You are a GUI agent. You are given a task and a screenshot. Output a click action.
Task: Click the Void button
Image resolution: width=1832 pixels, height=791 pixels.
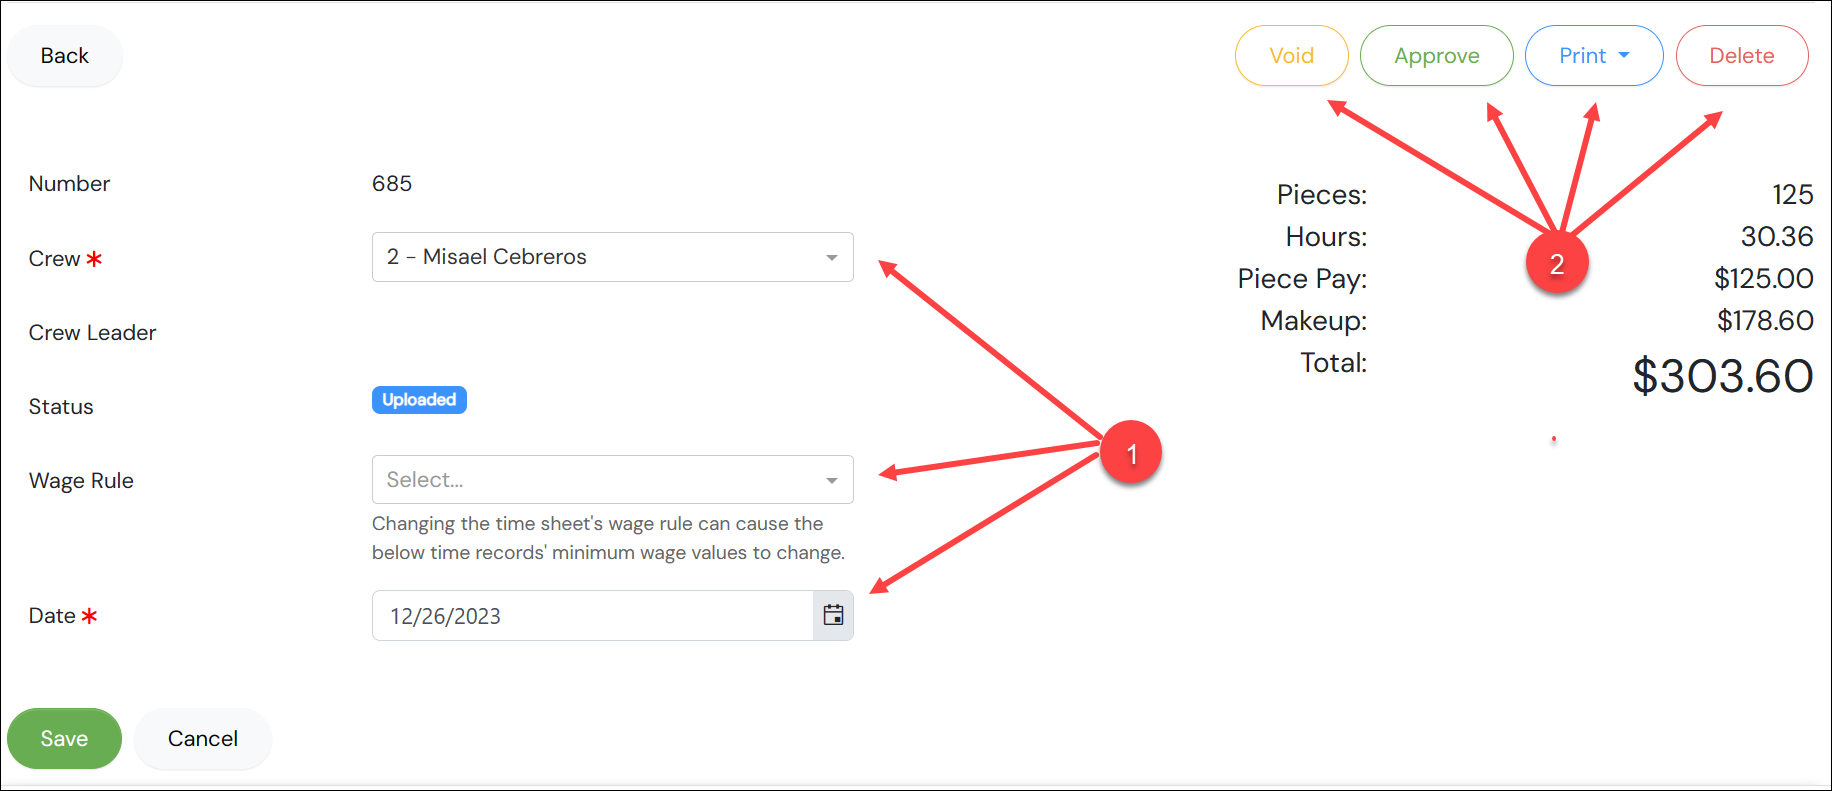(x=1291, y=56)
